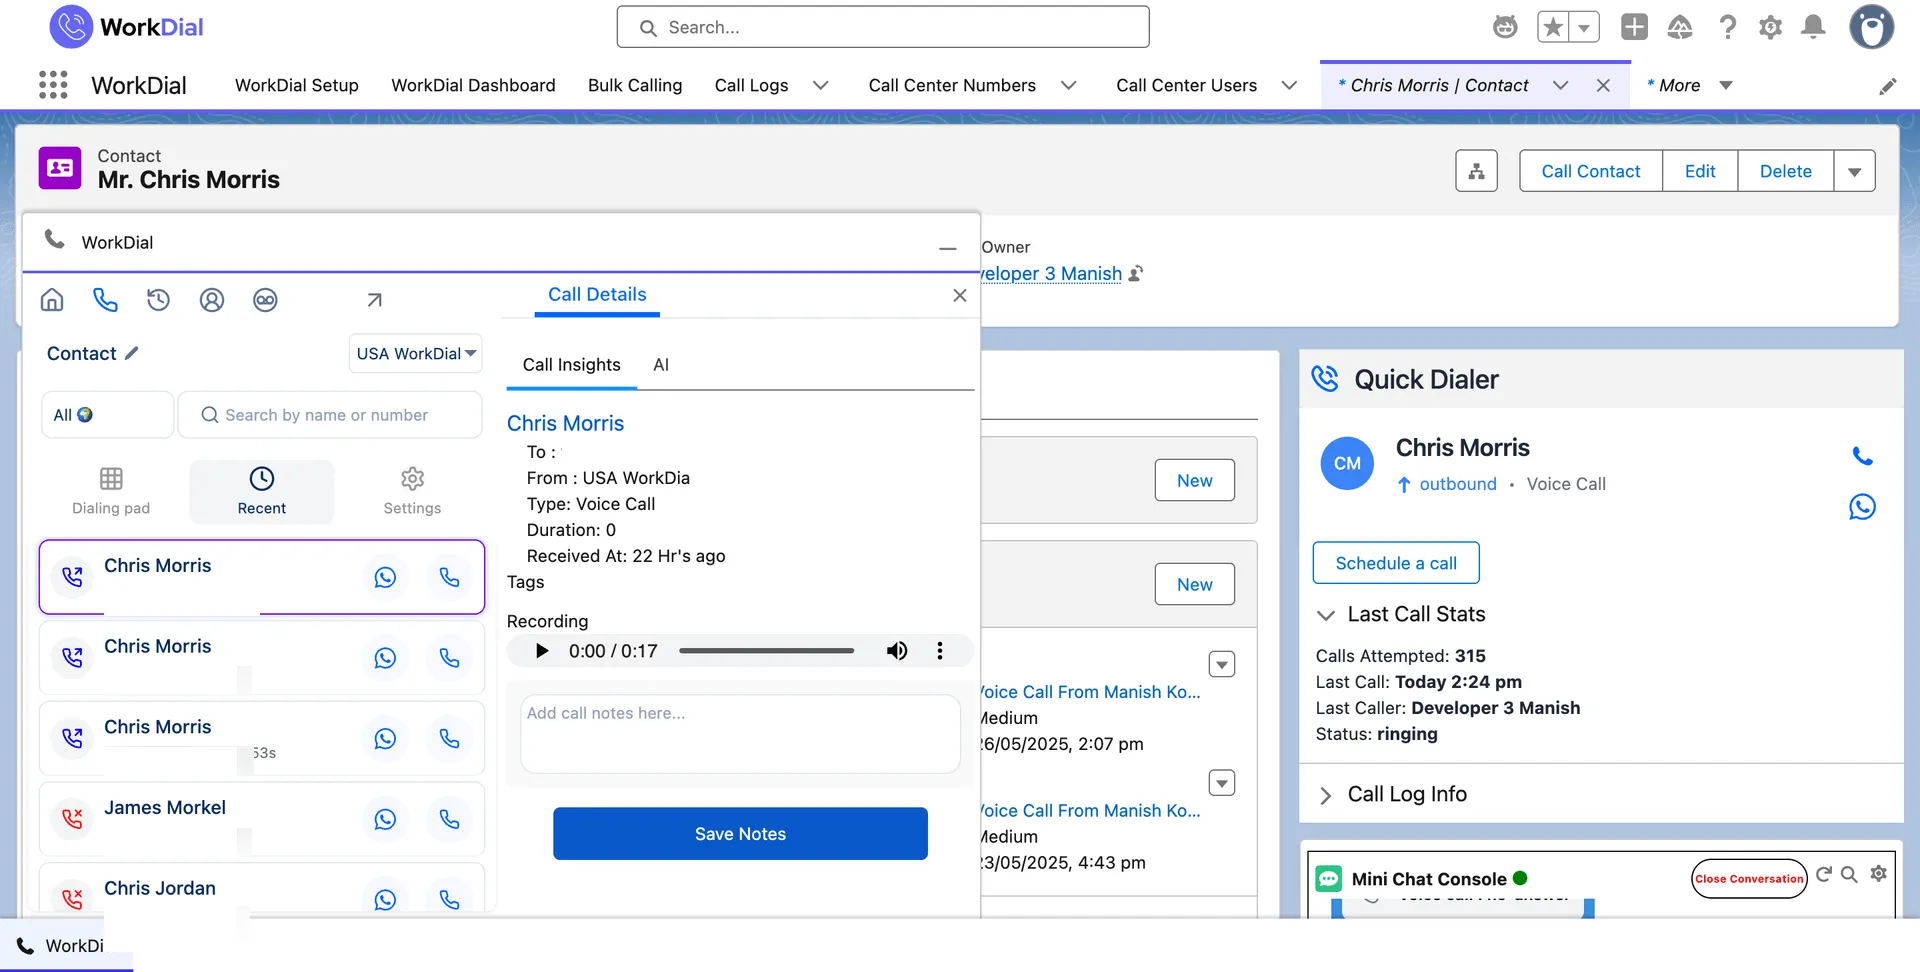
Task: Pop out WorkDial with the arrow icon
Action: (x=374, y=300)
